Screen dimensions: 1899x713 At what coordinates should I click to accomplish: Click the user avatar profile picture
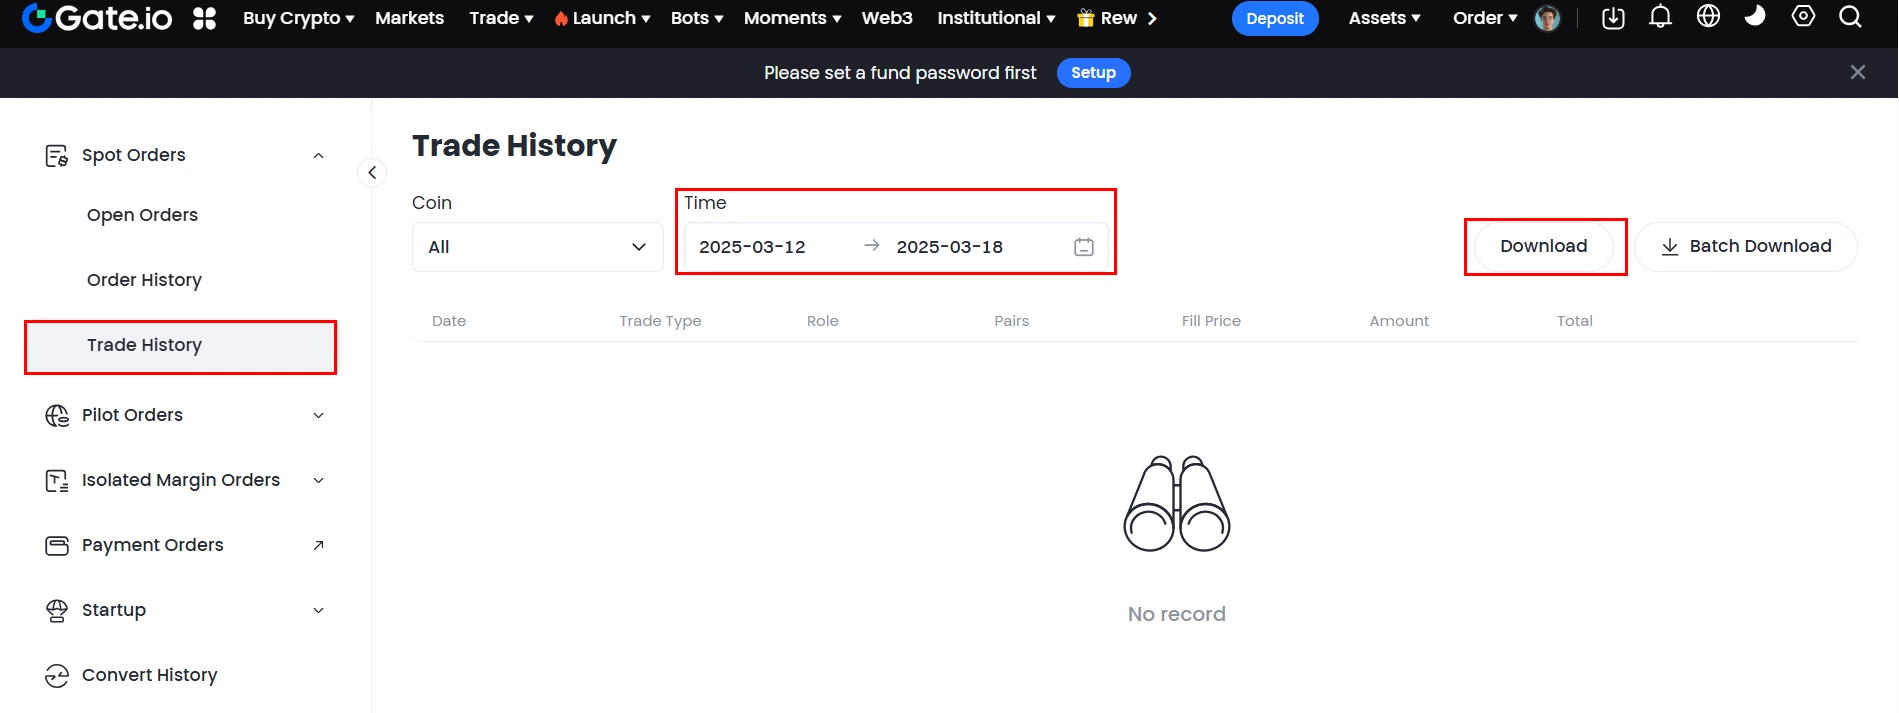(1547, 18)
